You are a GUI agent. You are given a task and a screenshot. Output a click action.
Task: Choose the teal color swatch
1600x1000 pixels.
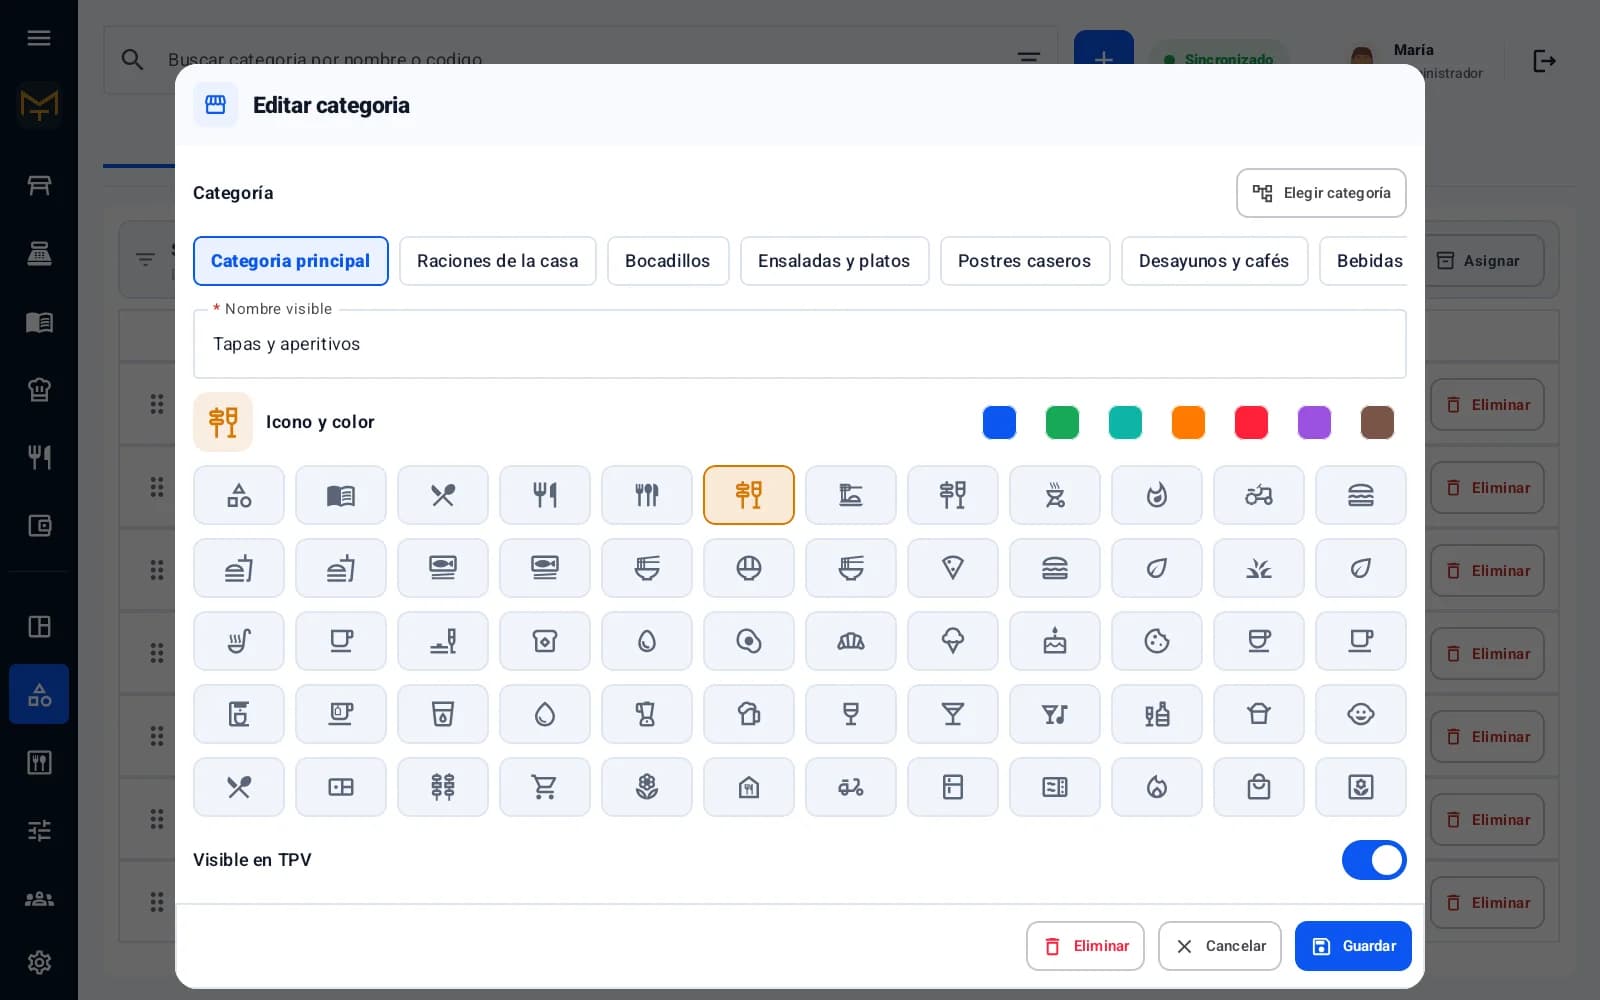click(x=1125, y=422)
